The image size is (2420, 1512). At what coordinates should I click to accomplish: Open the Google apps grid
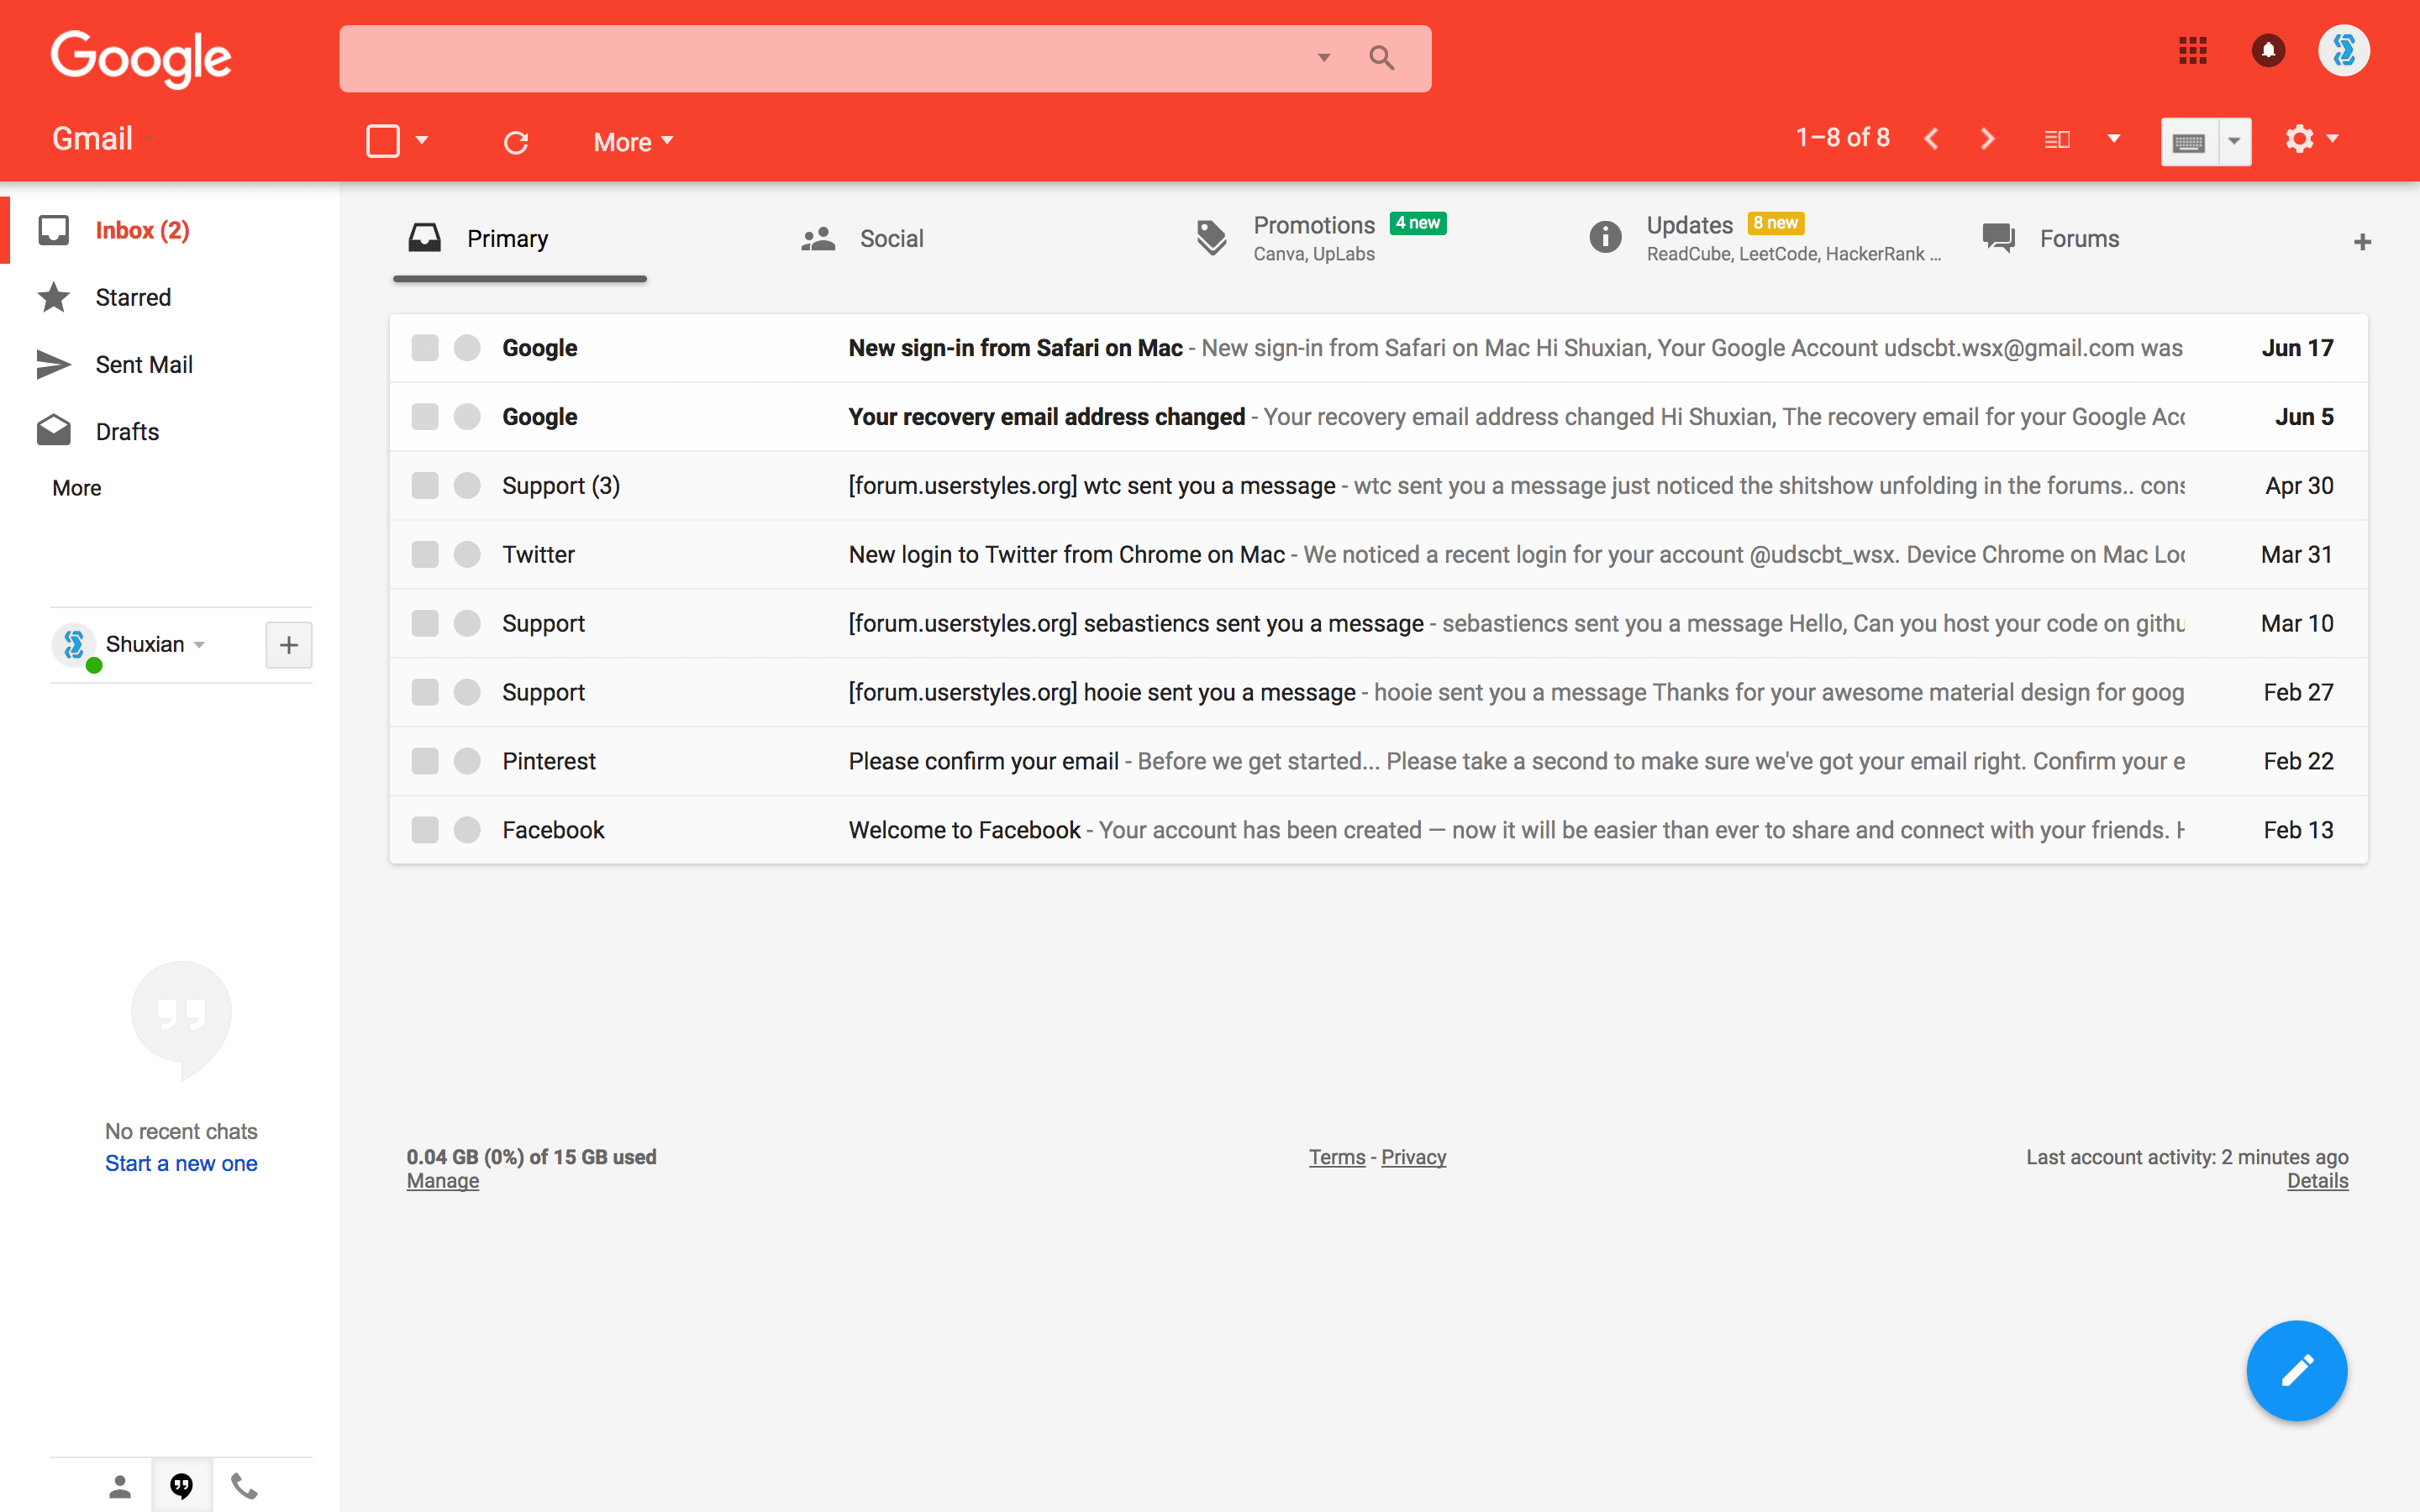coord(2192,50)
